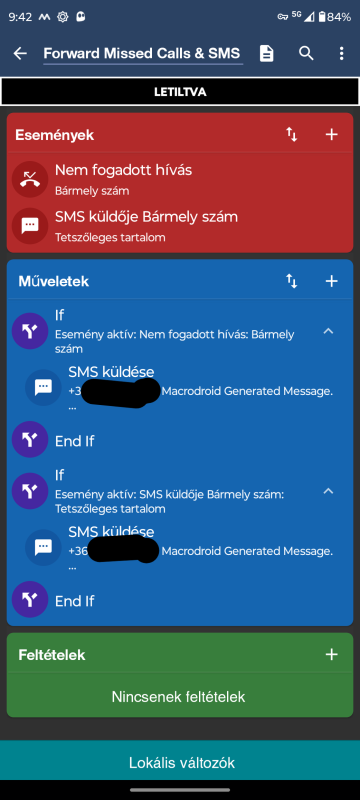Screen dimensions: 360x800
Task: Collapse the first If missed call block
Action: (328, 331)
